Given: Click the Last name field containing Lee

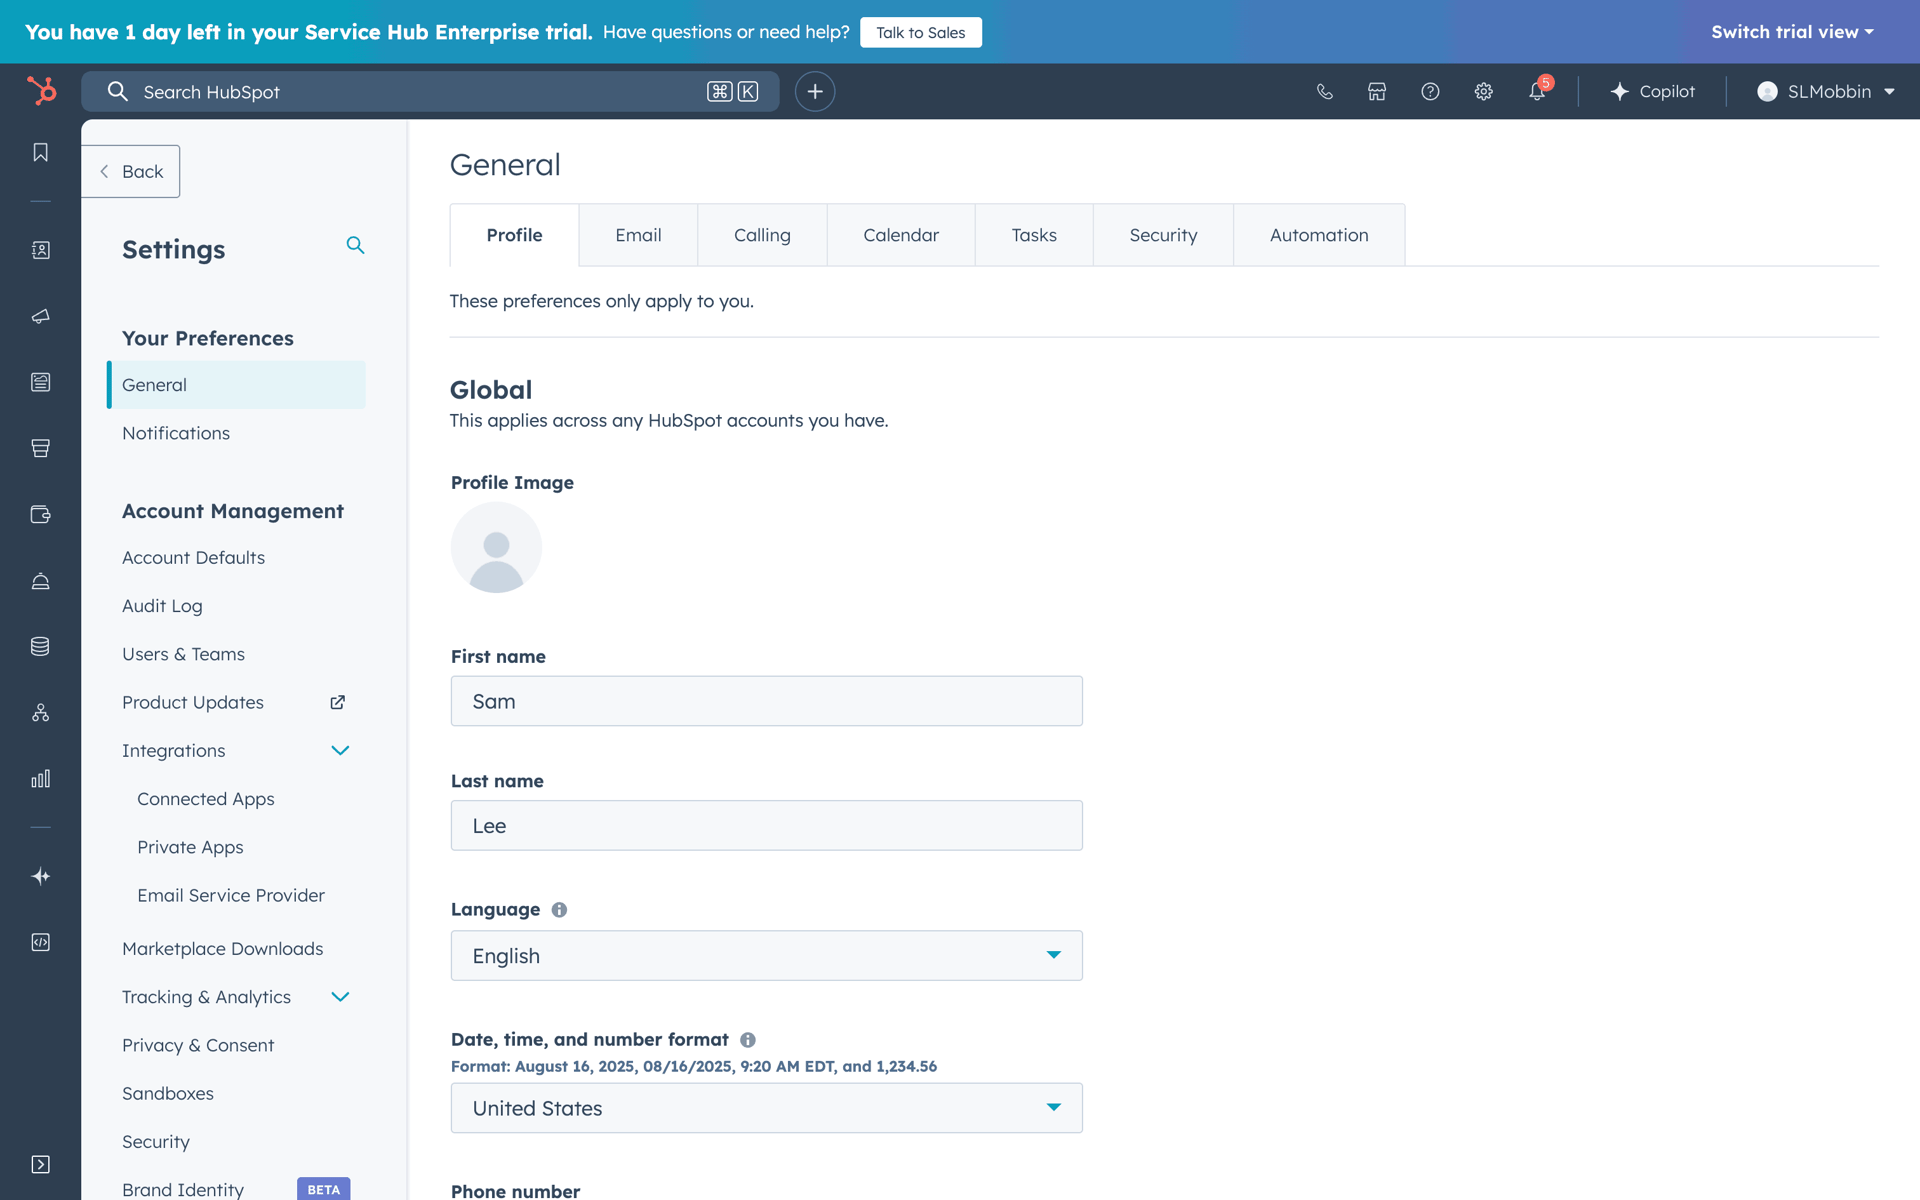Looking at the screenshot, I should pos(766,825).
